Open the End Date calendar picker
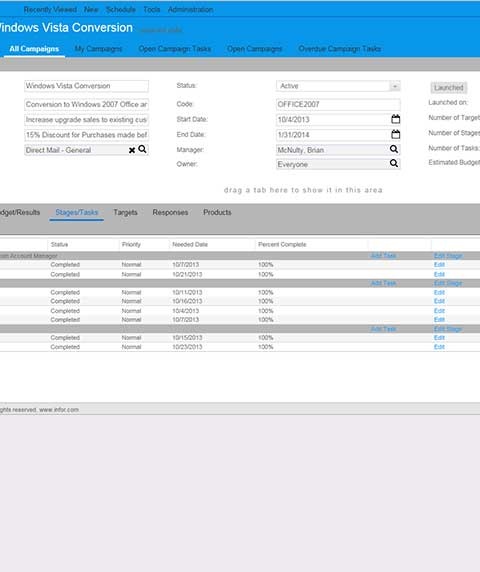 point(395,134)
